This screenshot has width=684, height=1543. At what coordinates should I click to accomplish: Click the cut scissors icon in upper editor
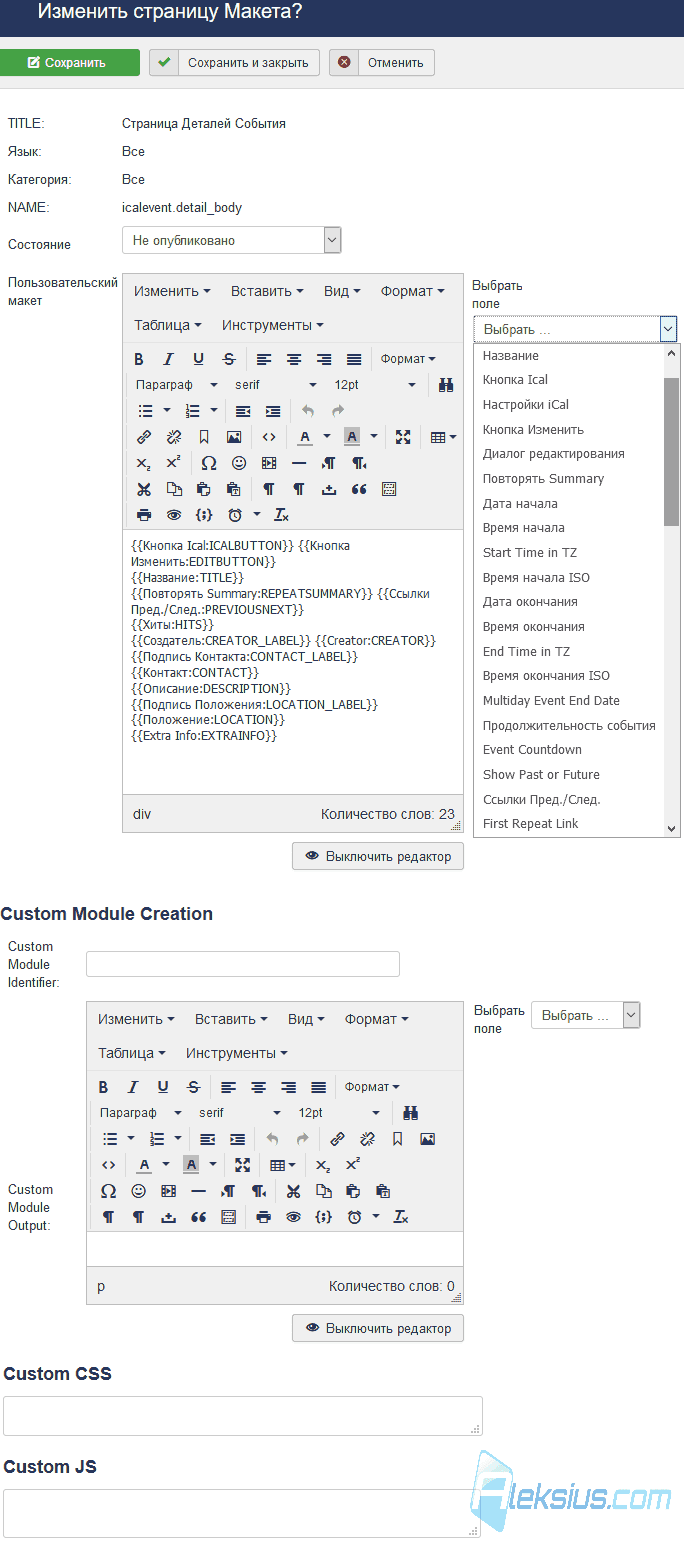pyautogui.click(x=143, y=489)
